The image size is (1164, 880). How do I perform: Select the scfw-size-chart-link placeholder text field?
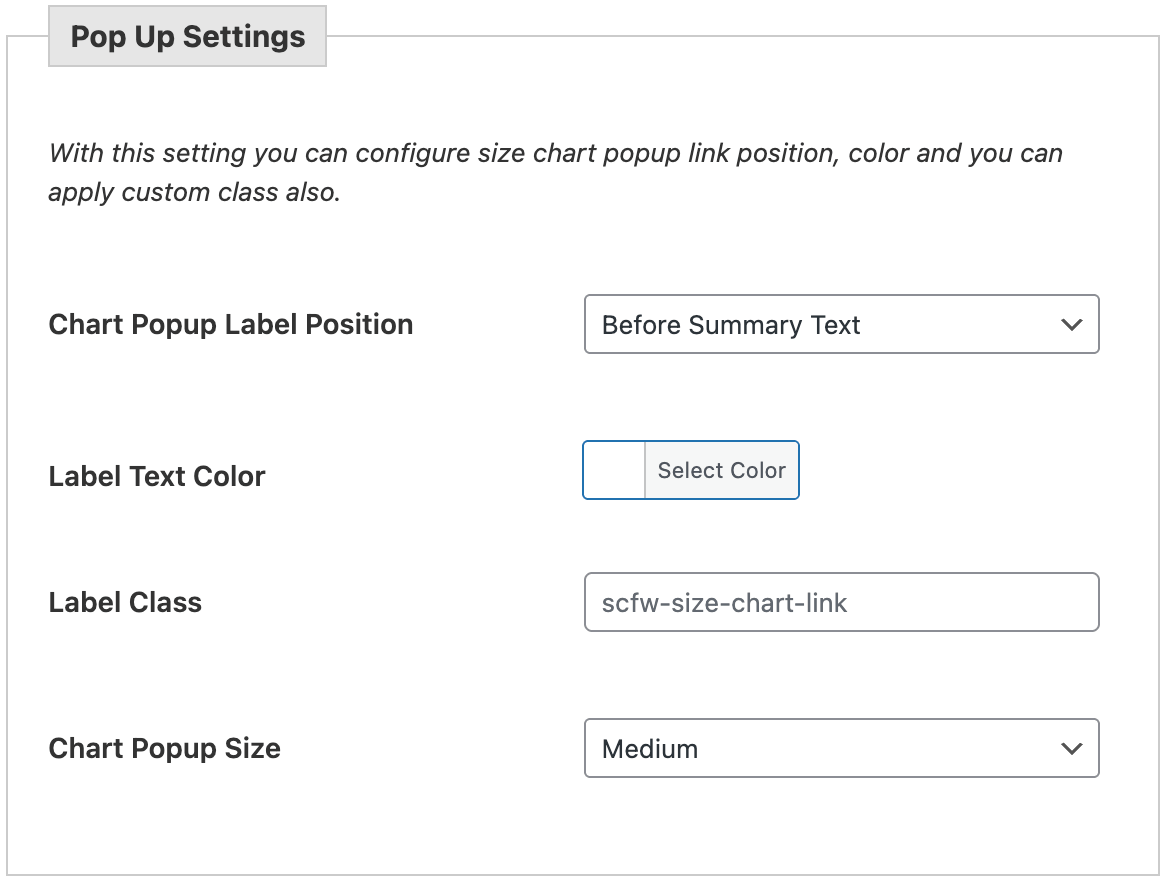[841, 602]
